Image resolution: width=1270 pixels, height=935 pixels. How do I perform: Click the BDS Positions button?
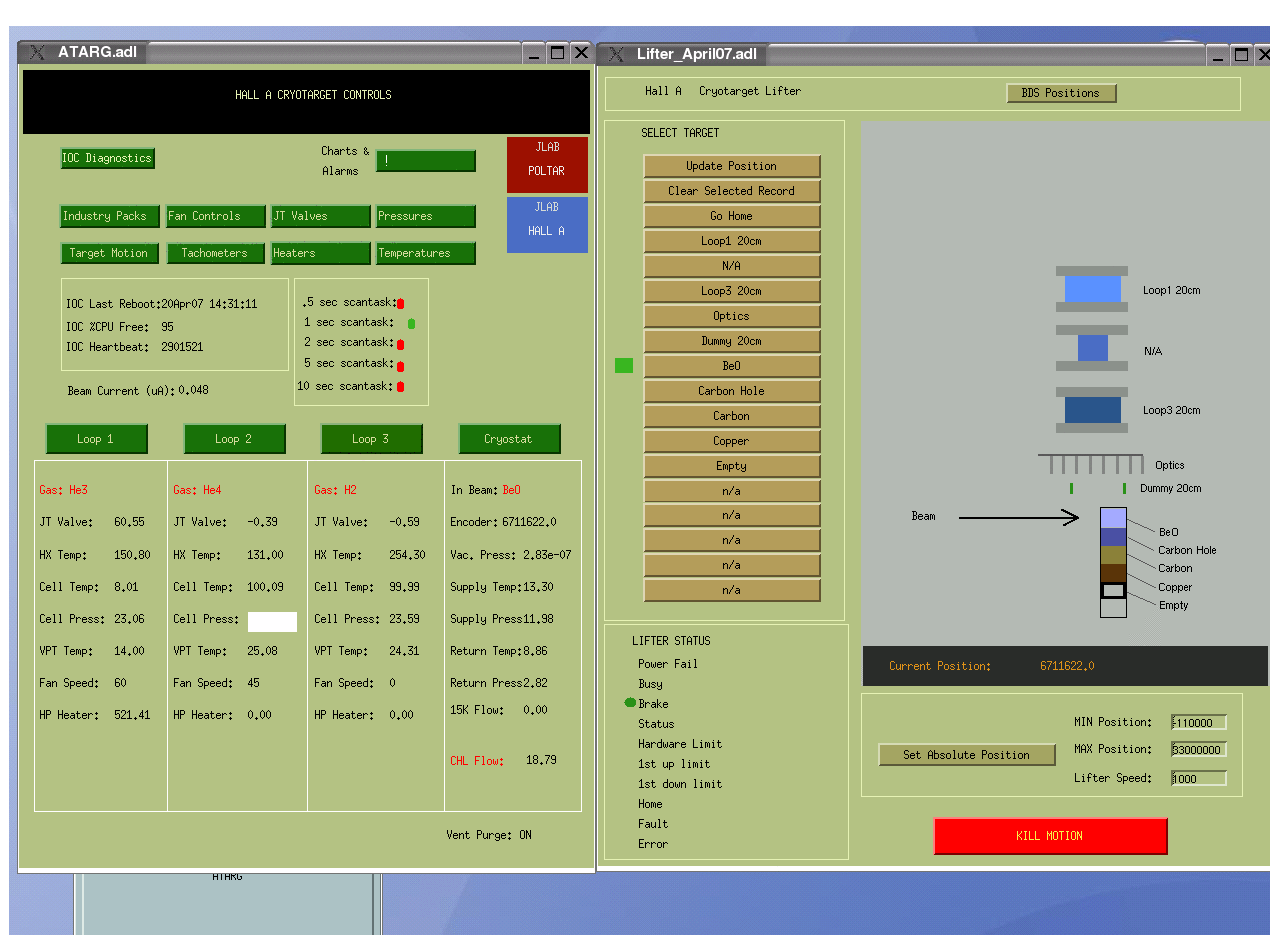(x=1061, y=93)
